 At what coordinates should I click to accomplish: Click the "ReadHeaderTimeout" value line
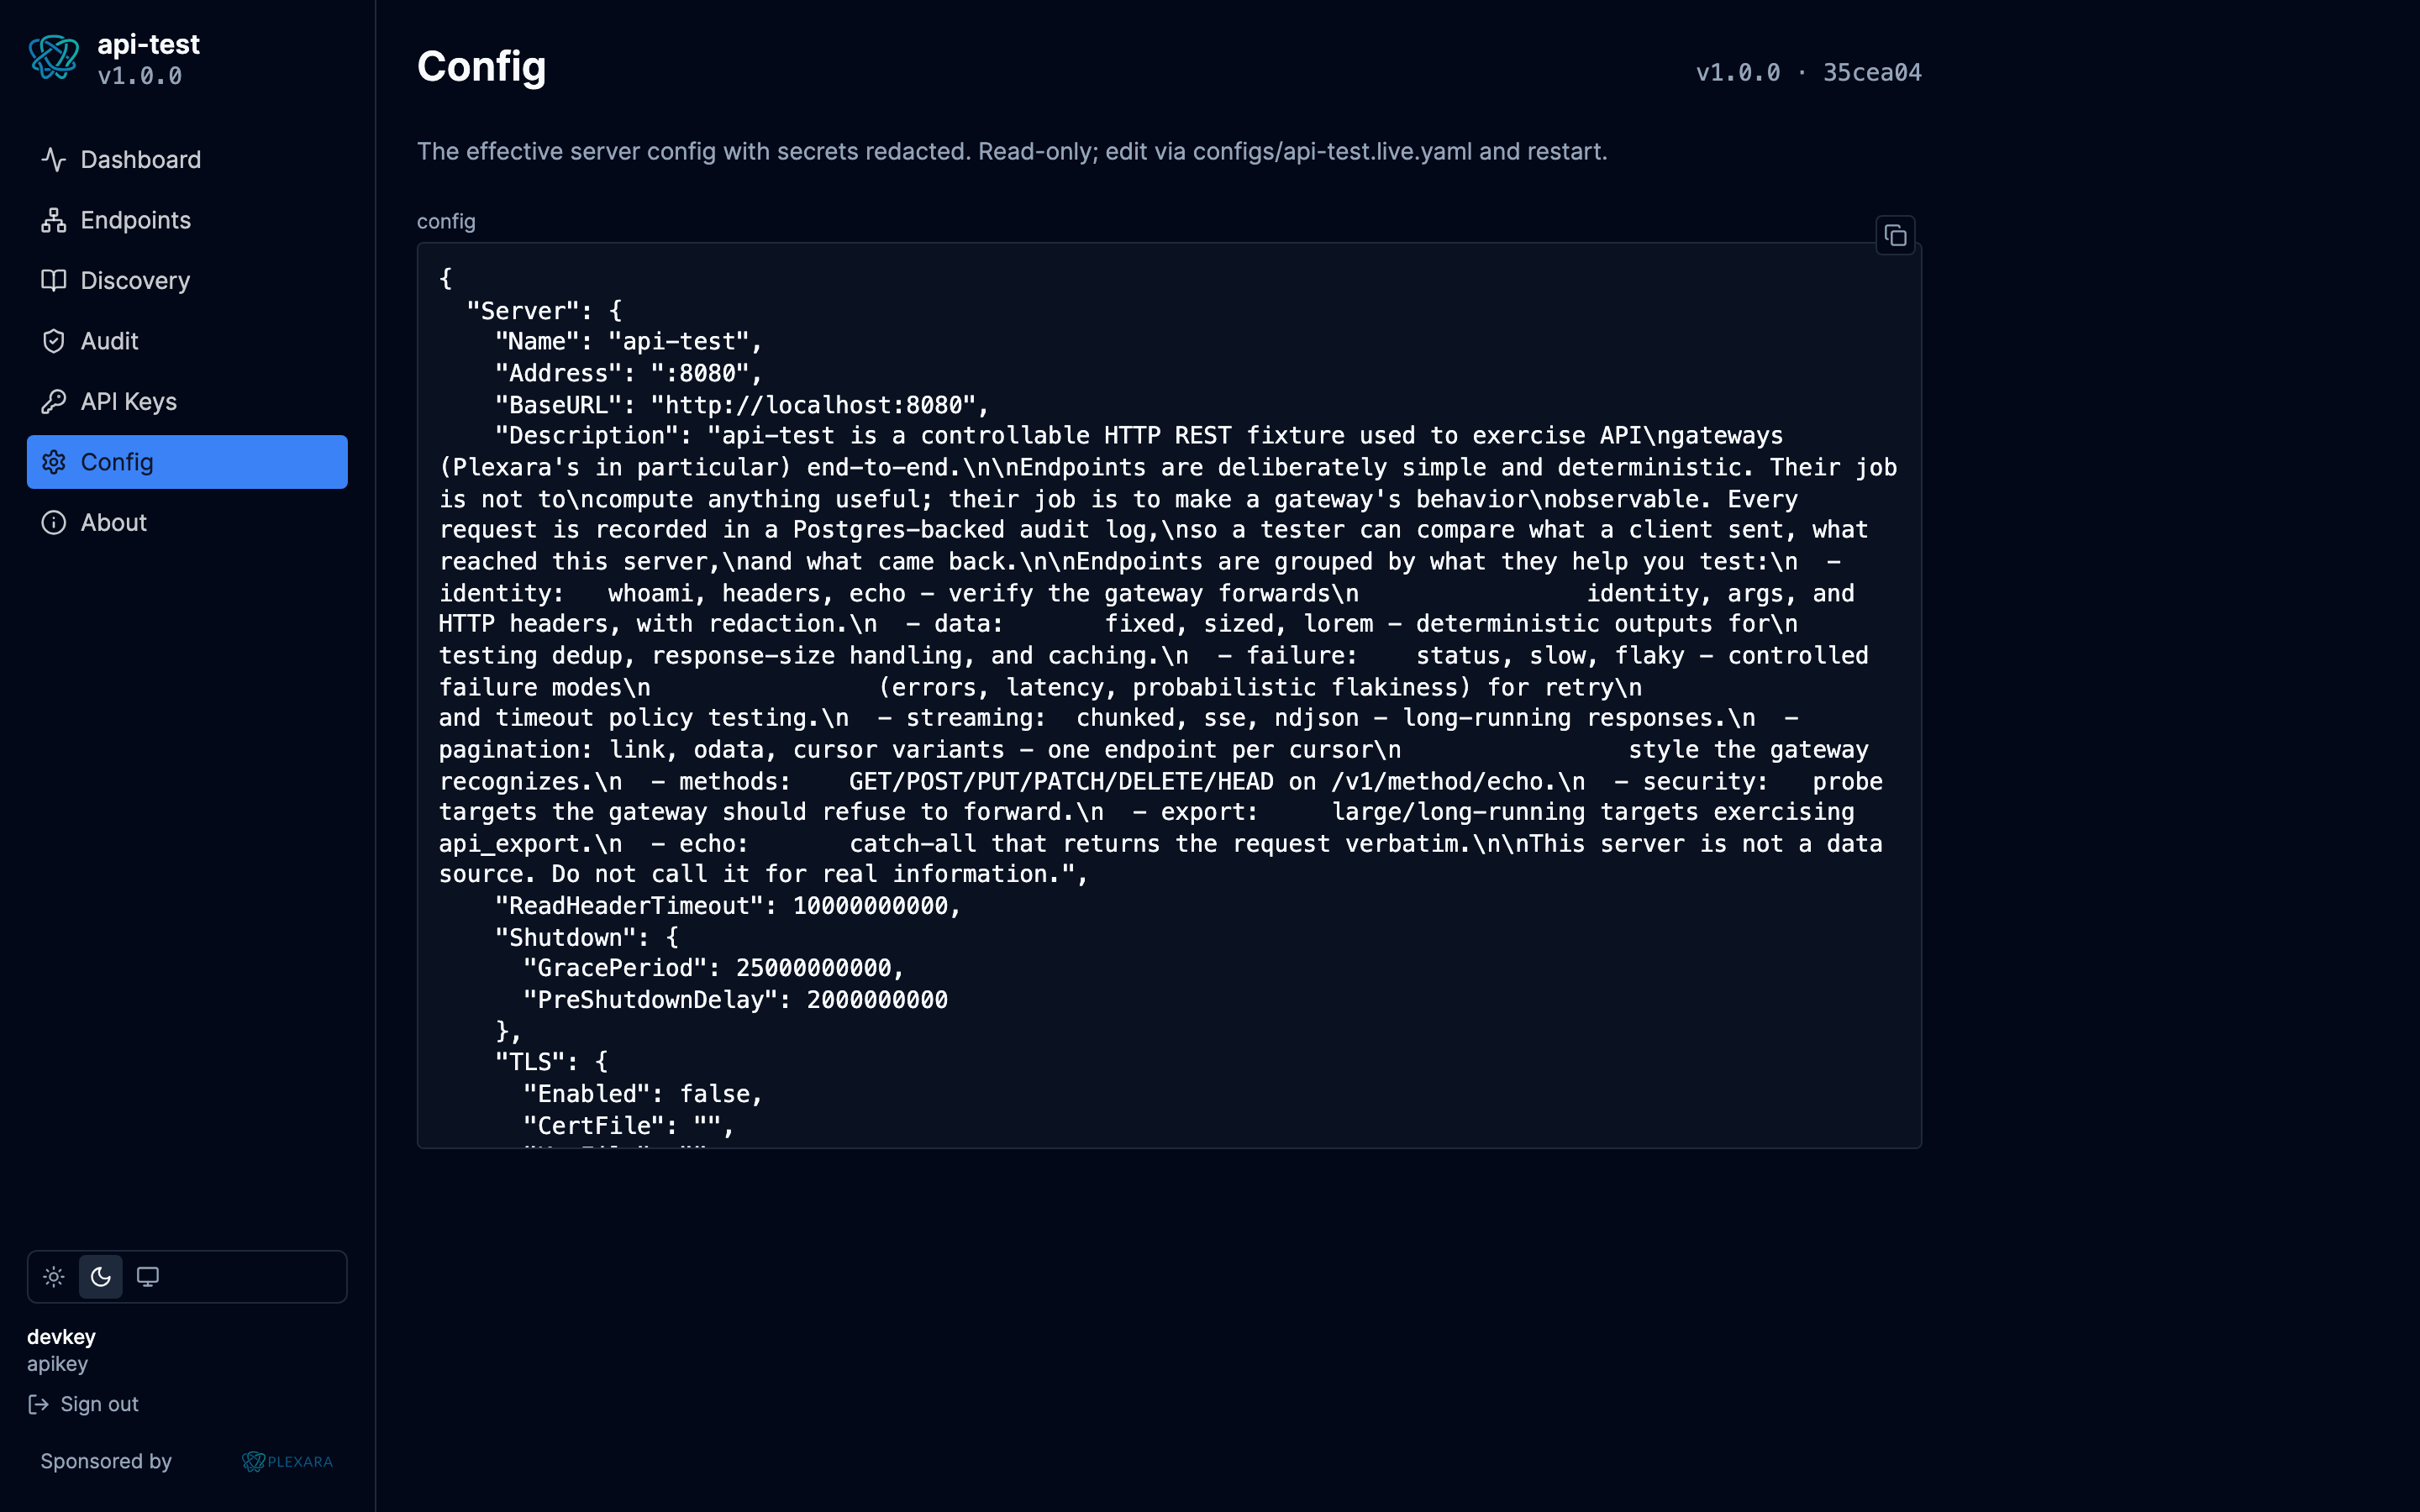[728, 906]
